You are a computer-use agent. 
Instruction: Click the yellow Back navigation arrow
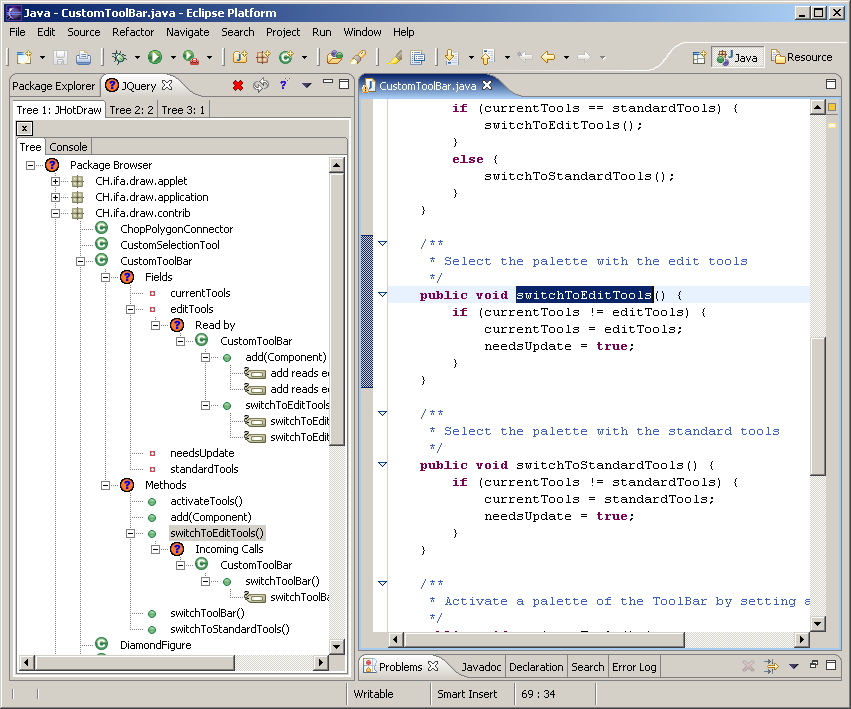point(548,57)
